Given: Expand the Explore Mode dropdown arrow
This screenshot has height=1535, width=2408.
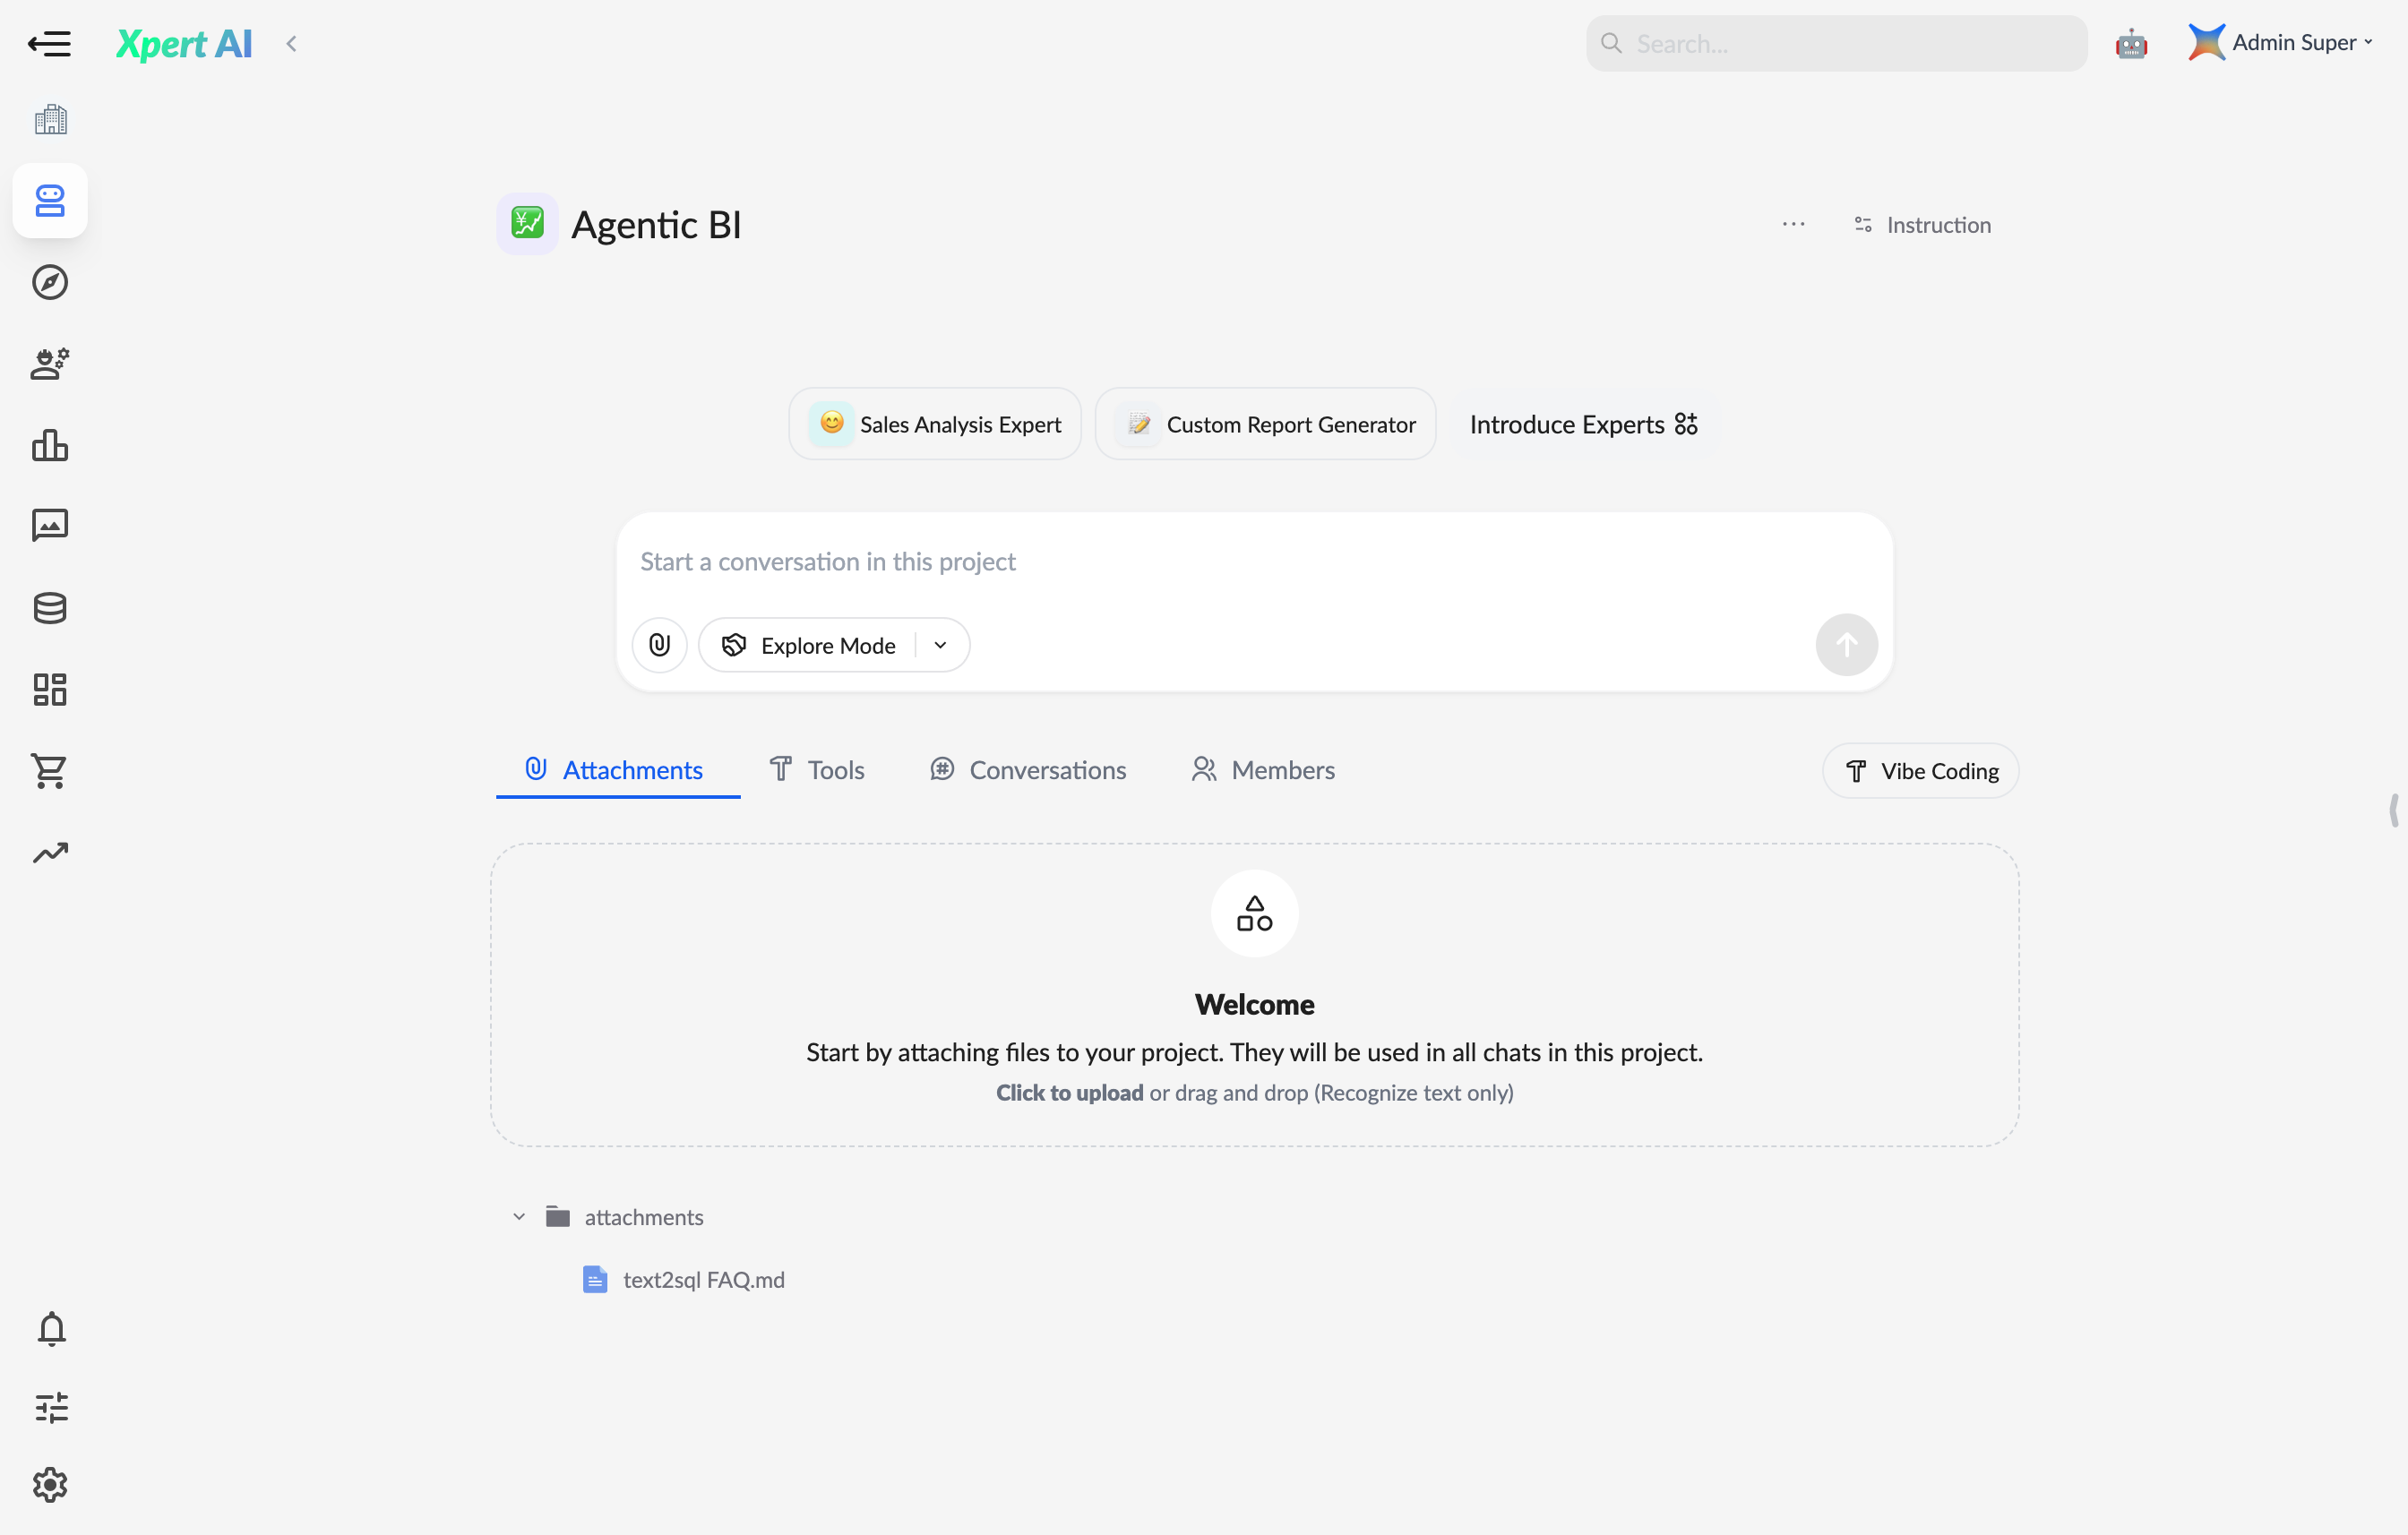Looking at the screenshot, I should [940, 645].
